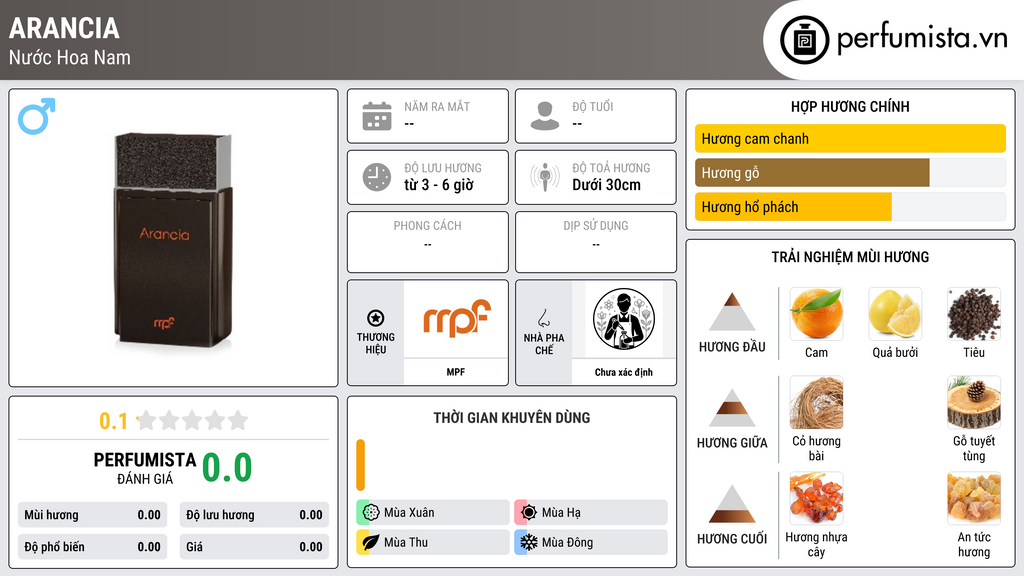1024x576 pixels.
Task: Click the Mùa Xuân flower icon
Action: pos(371,513)
